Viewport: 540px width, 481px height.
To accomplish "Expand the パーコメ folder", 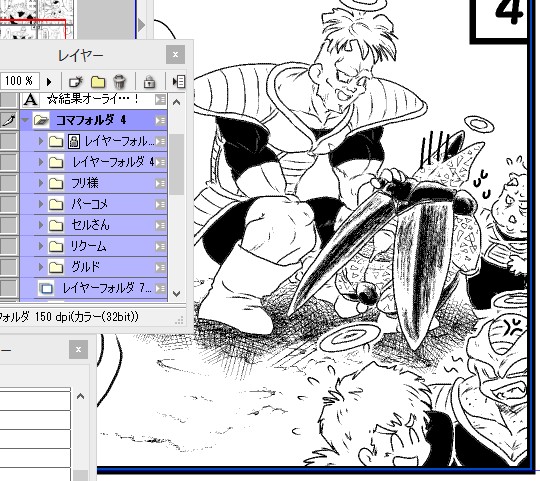I will 41,205.
